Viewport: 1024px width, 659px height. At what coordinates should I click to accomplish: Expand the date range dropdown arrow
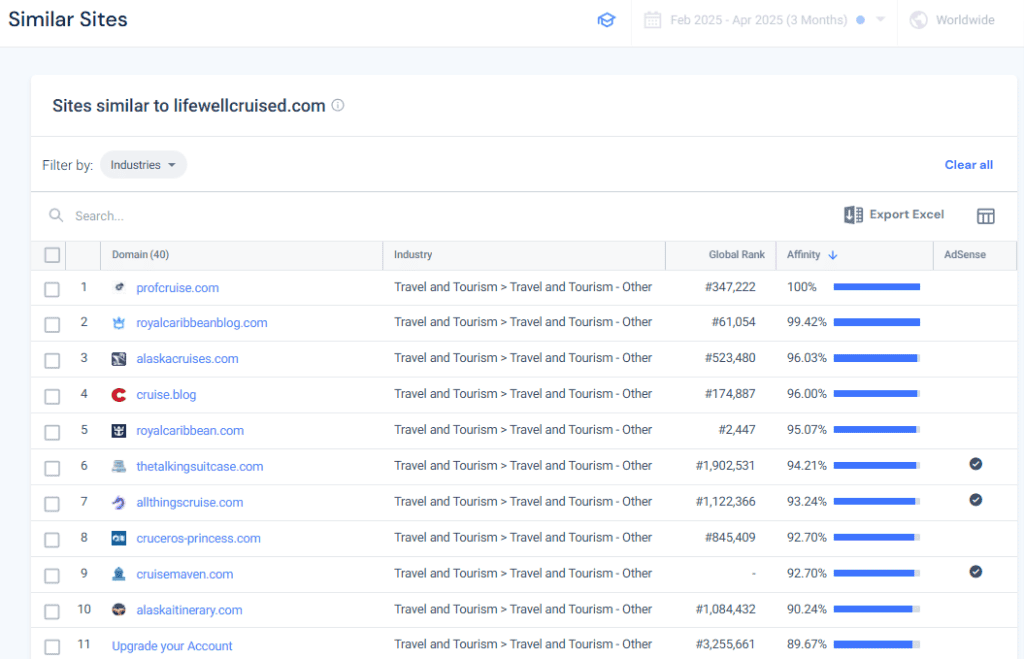(x=880, y=20)
